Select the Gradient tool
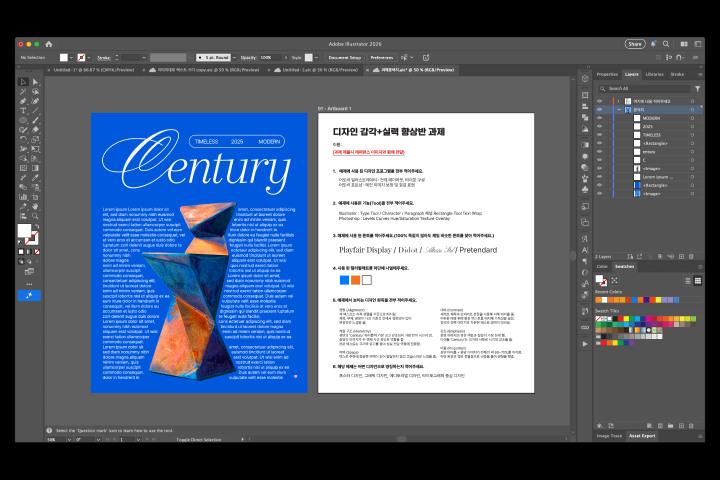 [35, 168]
